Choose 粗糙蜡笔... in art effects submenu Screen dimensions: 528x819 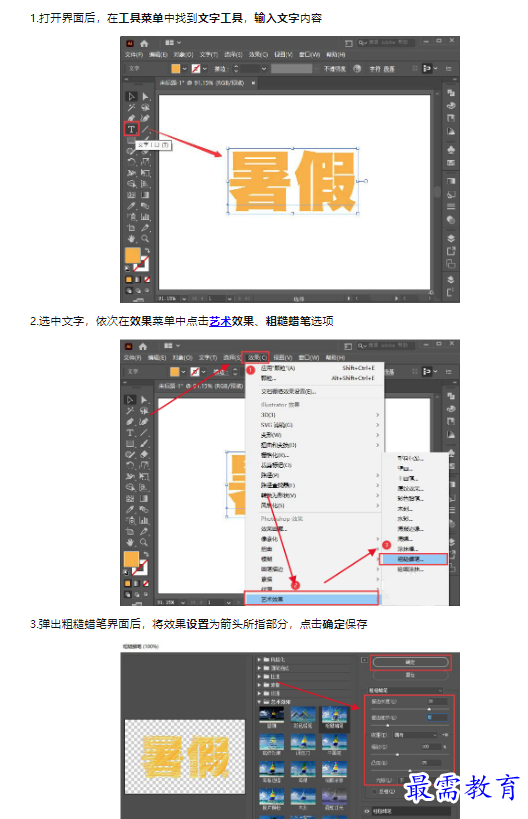tap(414, 559)
